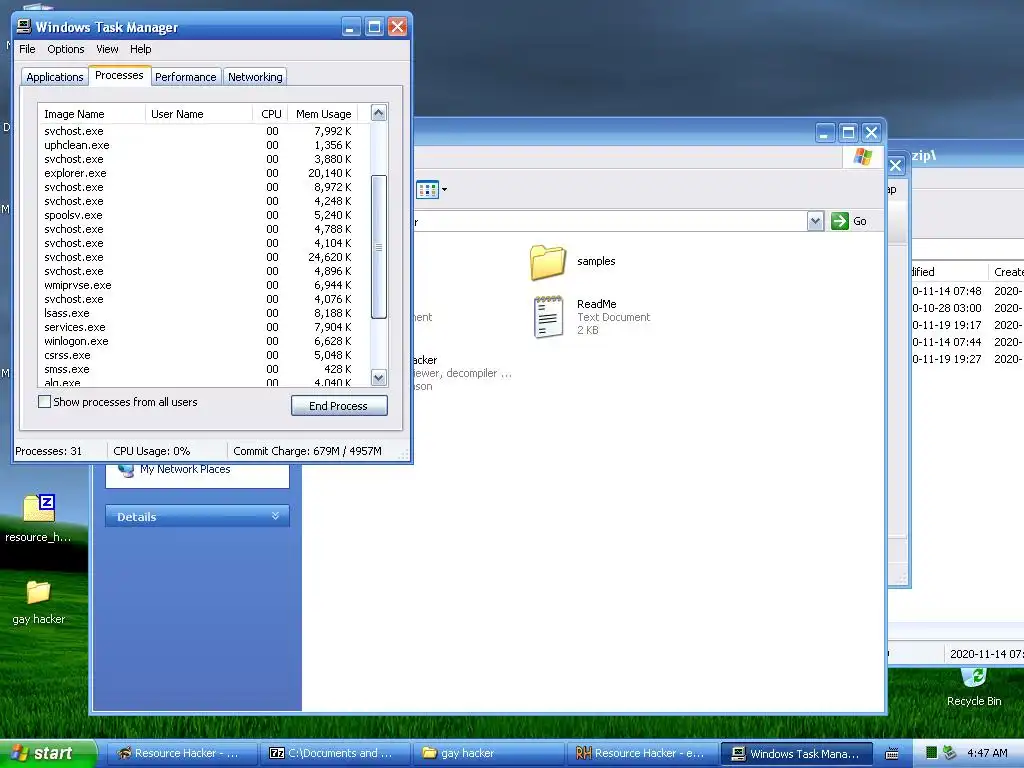Open the resource_h... zip desktop icon
The image size is (1024, 768).
[39, 509]
